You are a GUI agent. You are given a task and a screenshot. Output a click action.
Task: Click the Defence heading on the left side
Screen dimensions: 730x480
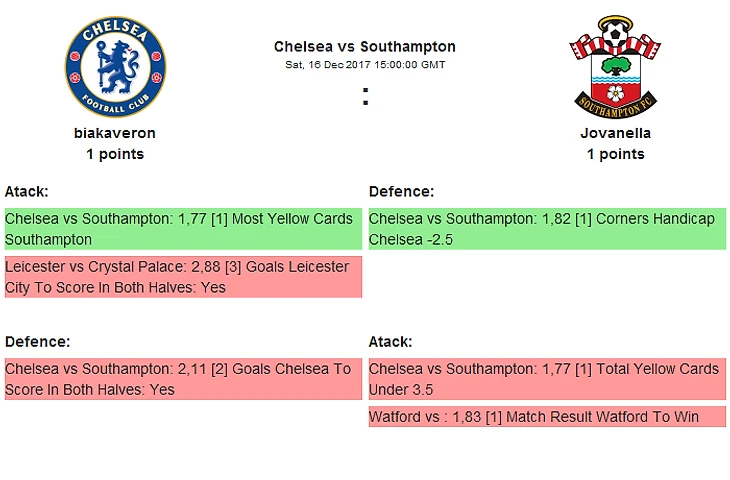(37, 341)
